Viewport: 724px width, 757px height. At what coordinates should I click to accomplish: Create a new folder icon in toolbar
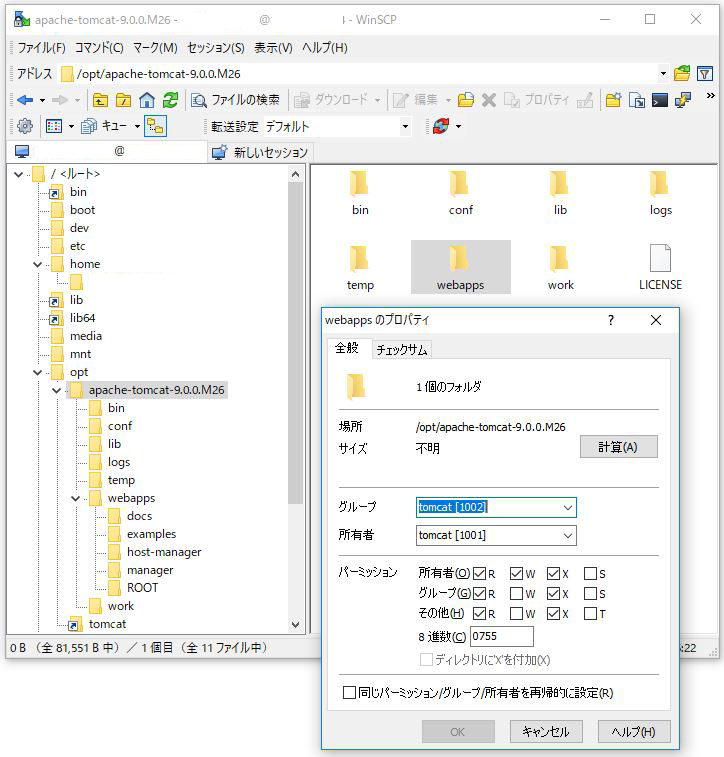(613, 100)
